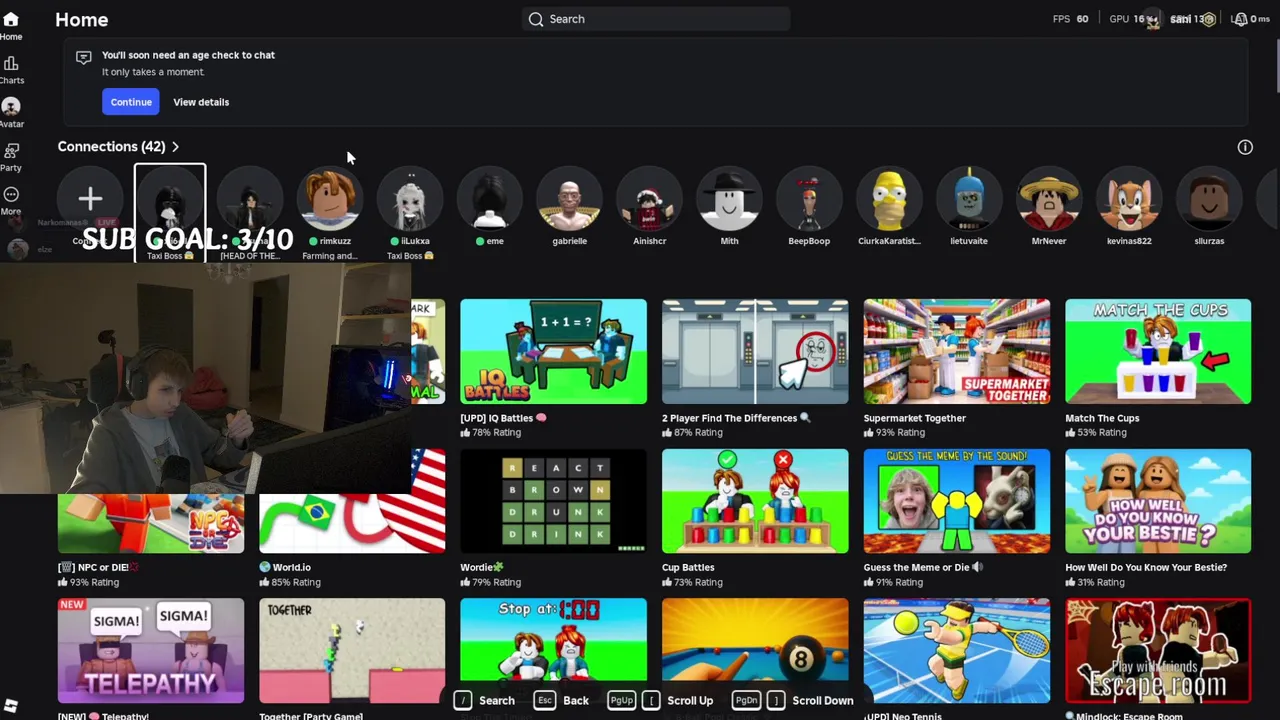Open the Avatar sidebar icon
The height and width of the screenshot is (720, 1280).
coord(11,107)
